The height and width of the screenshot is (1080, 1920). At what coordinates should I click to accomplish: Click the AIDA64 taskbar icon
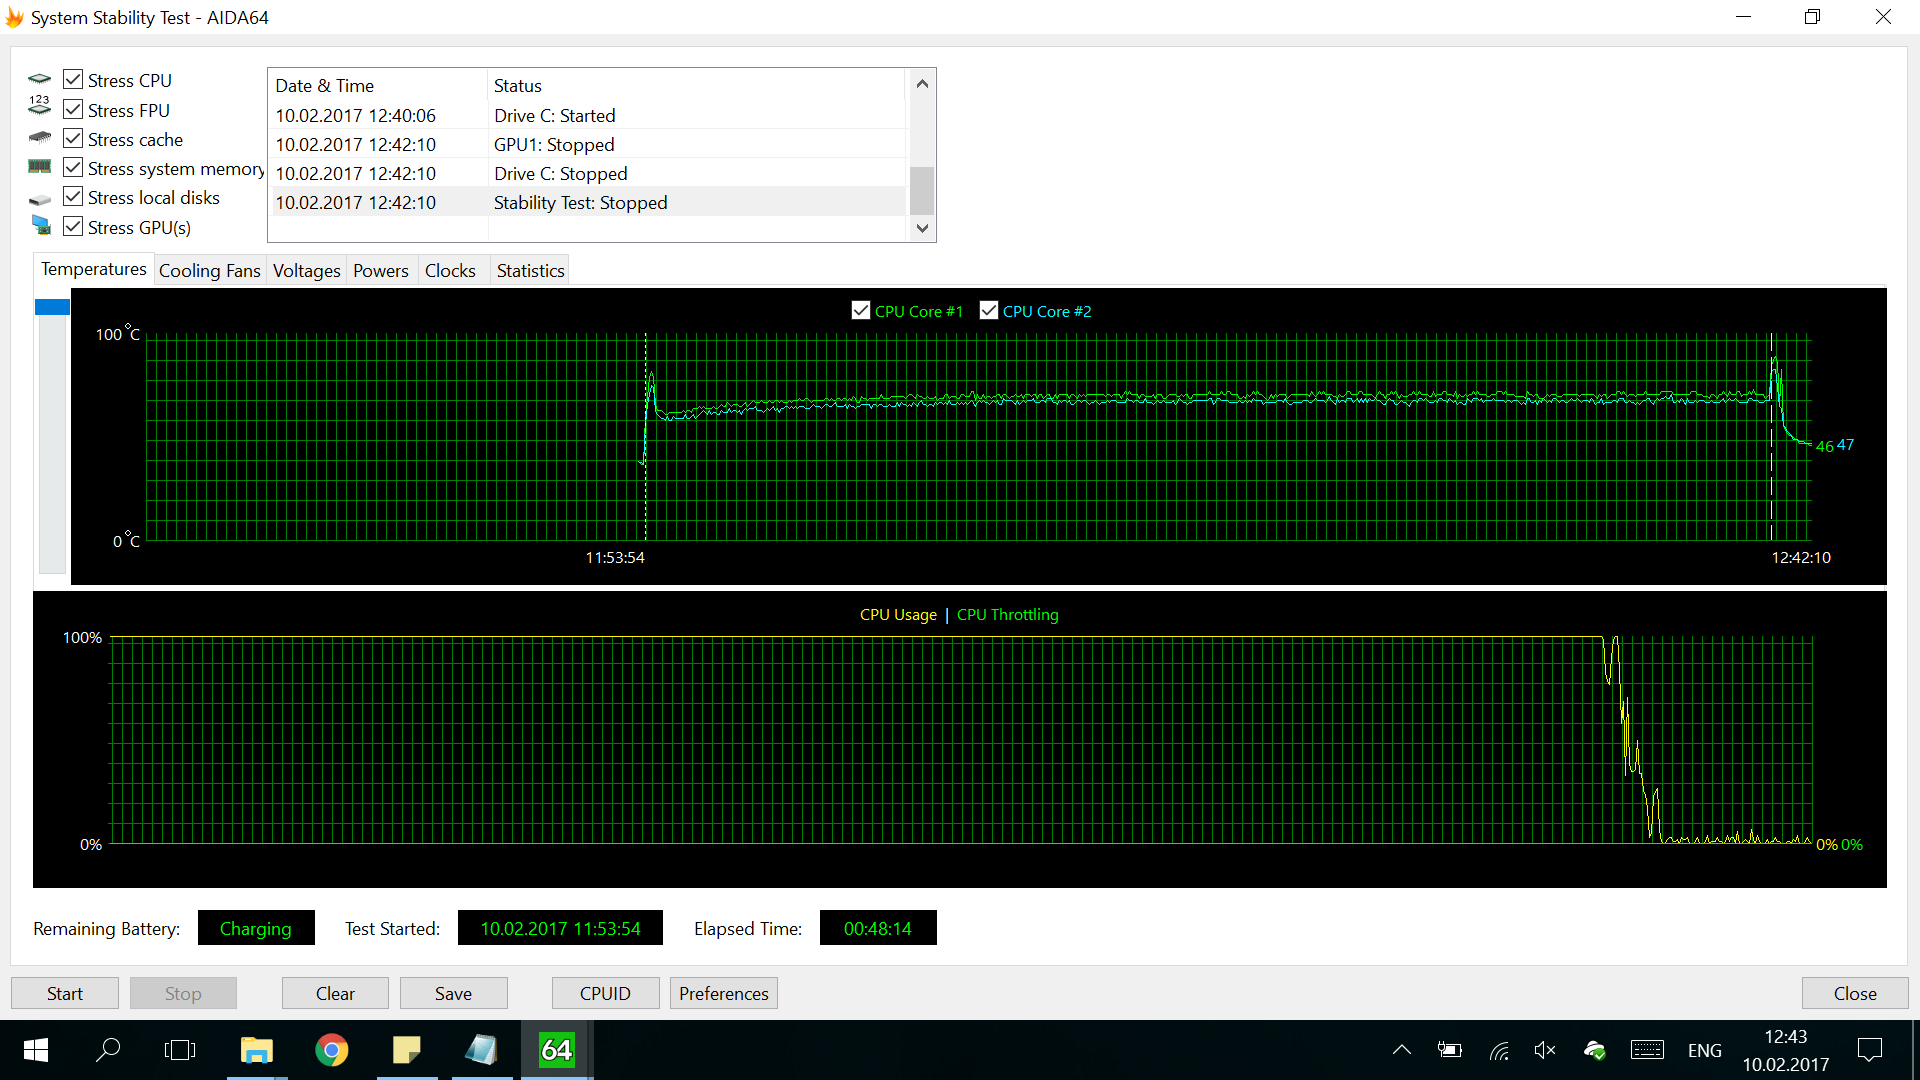(556, 1050)
